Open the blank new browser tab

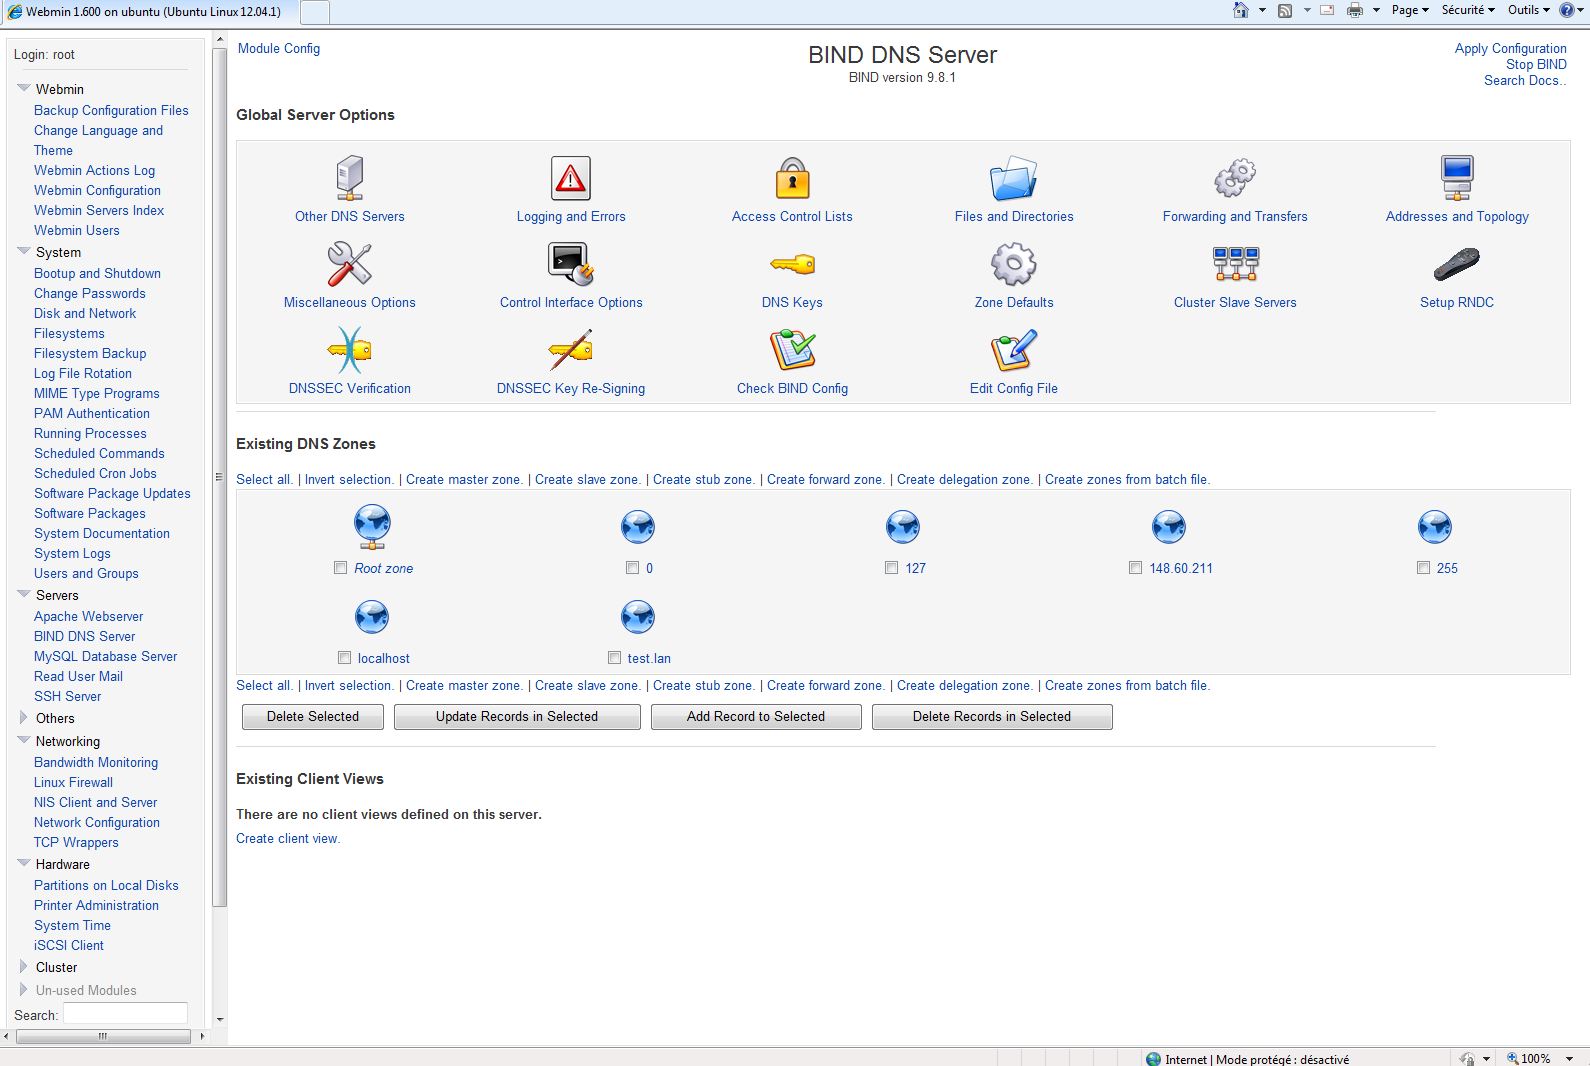[x=314, y=12]
